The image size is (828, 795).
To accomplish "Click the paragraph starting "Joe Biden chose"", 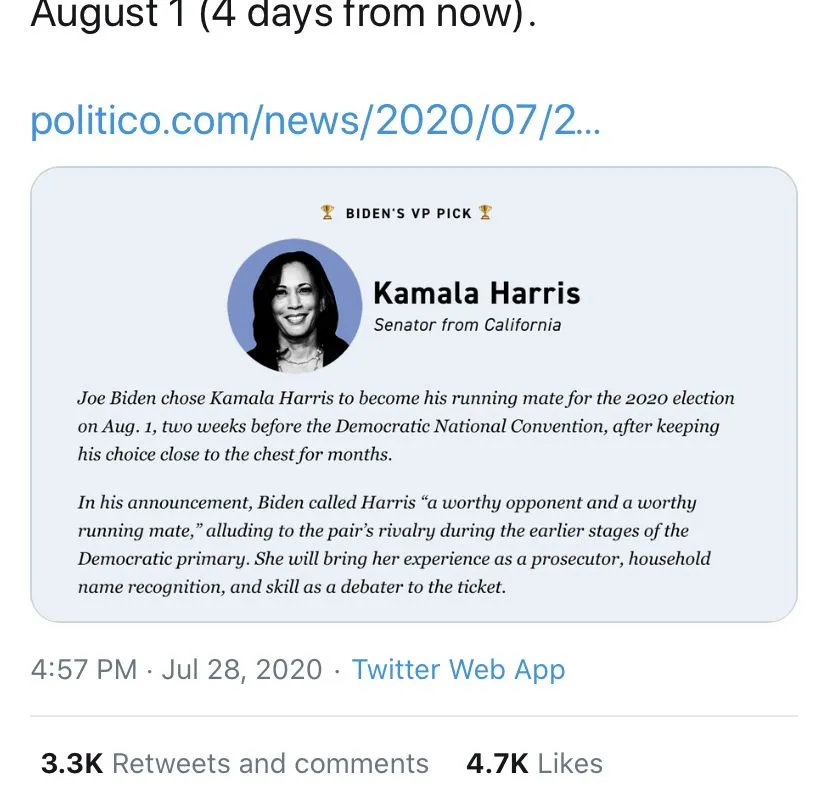I will 406,425.
